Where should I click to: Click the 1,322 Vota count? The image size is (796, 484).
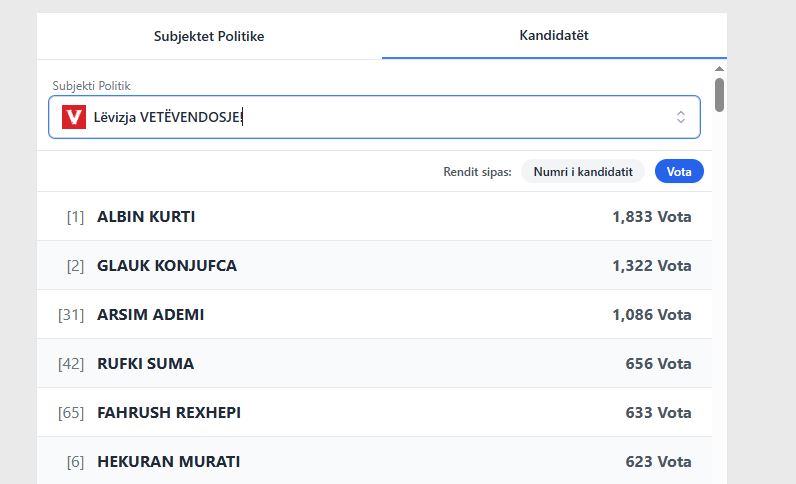point(651,266)
